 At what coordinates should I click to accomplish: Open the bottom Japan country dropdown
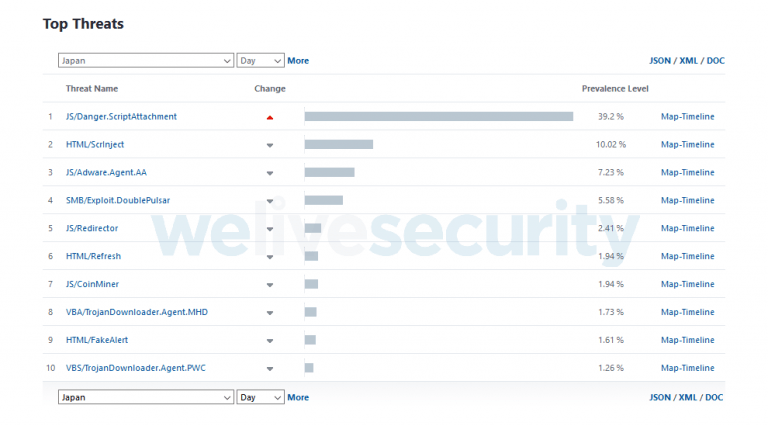pyautogui.click(x=145, y=397)
